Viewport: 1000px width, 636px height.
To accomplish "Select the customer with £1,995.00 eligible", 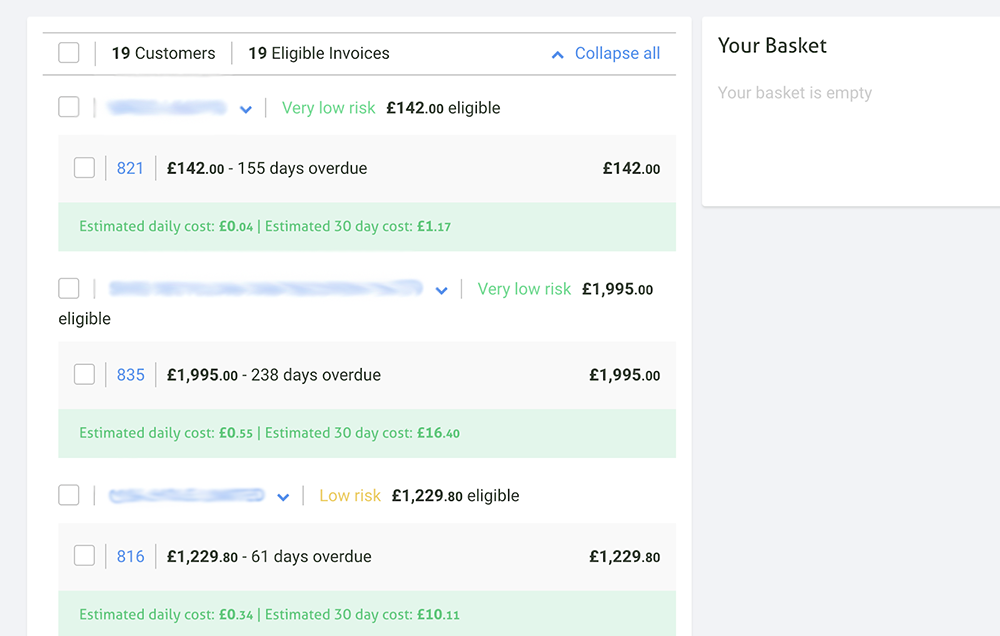I will [x=69, y=289].
